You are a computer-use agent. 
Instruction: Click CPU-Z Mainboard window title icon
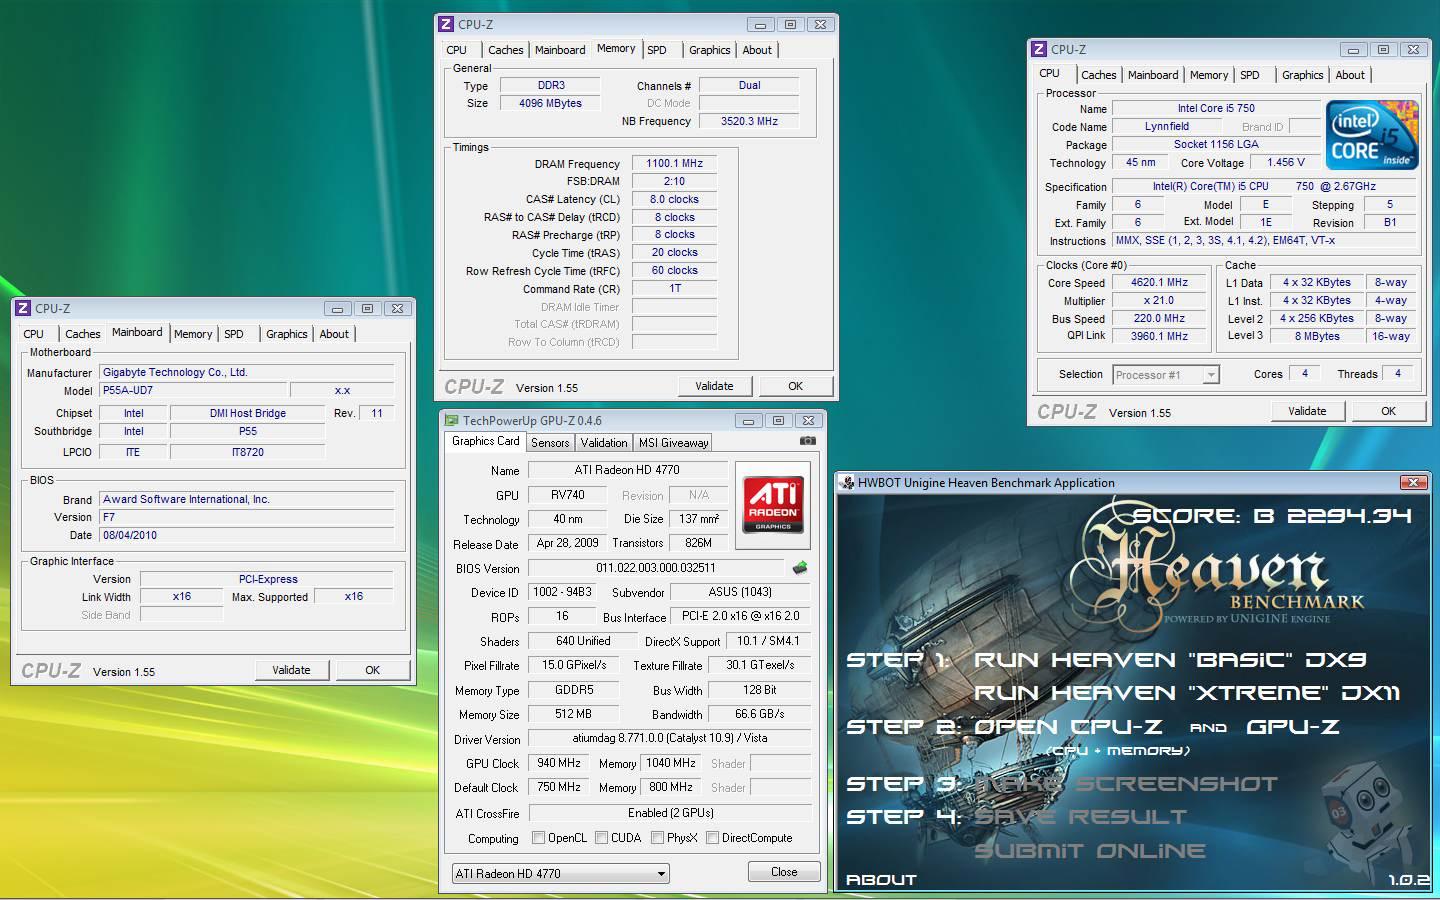(23, 309)
